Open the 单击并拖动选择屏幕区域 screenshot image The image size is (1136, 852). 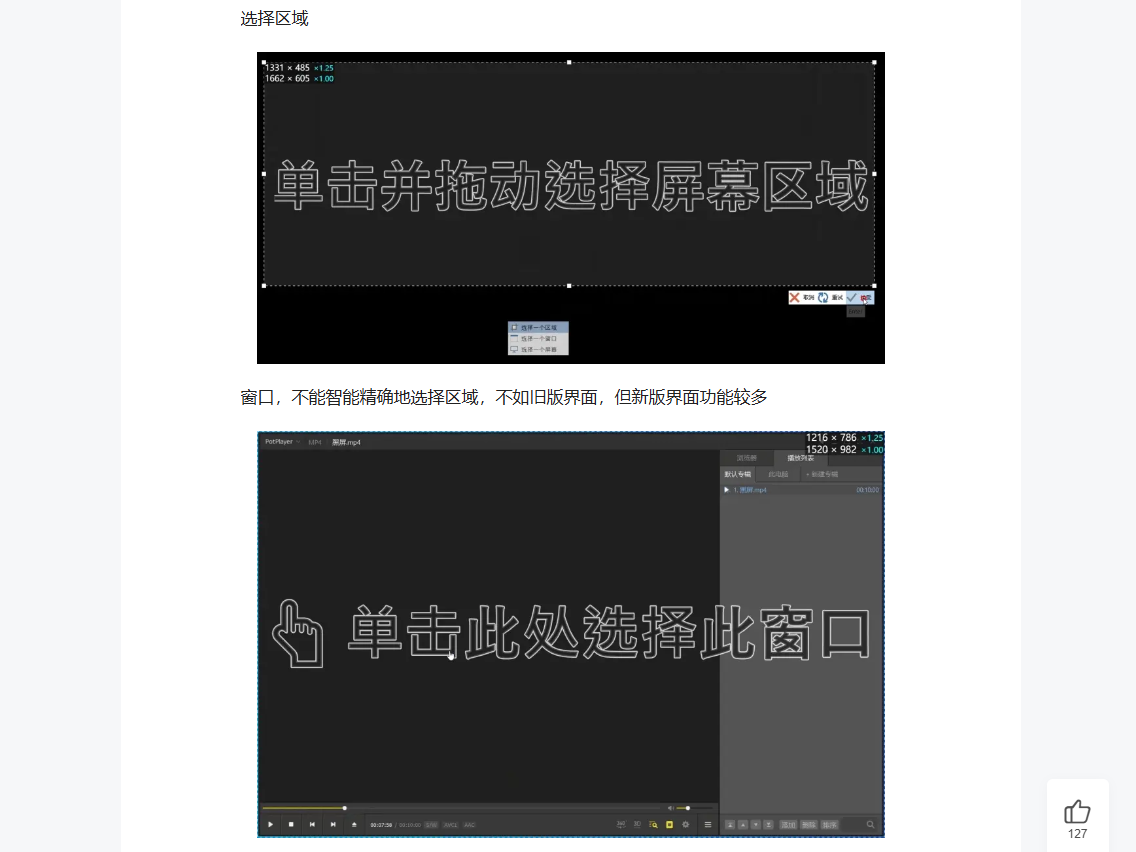pyautogui.click(x=571, y=208)
